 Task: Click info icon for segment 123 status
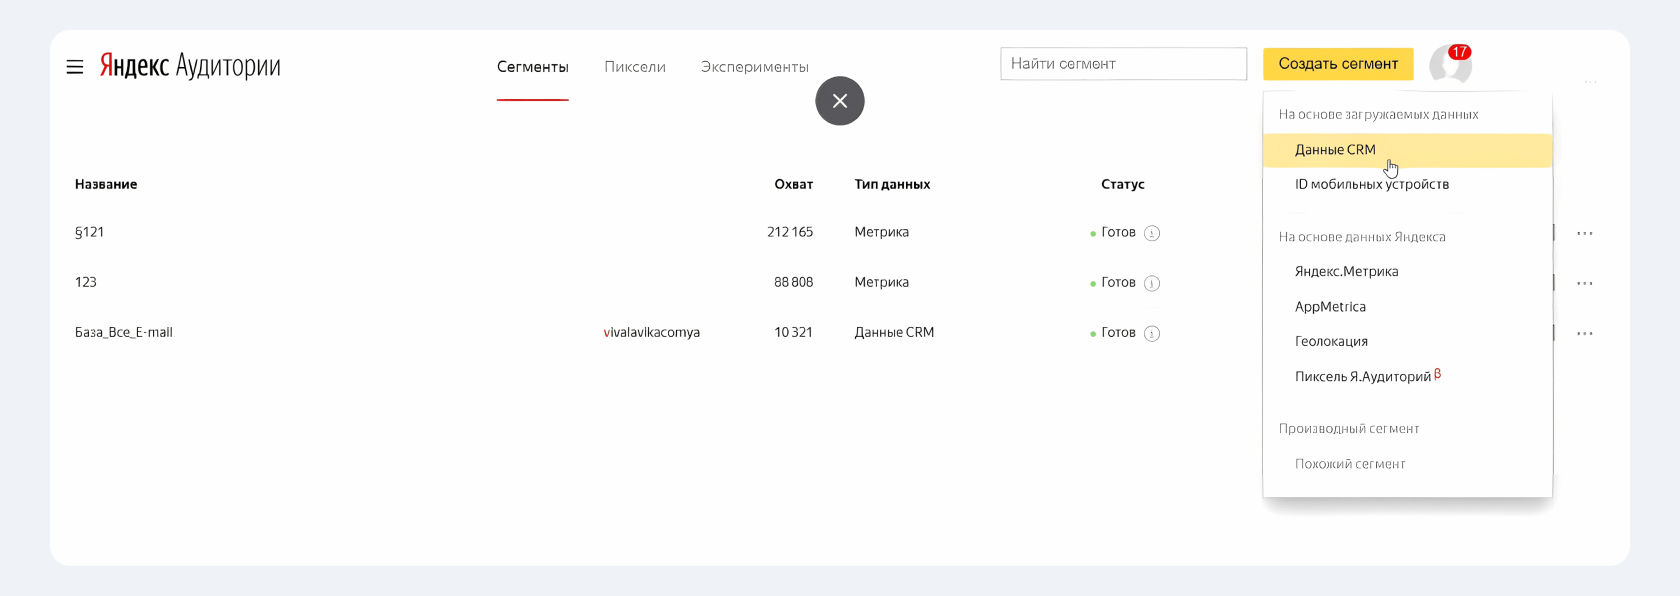click(x=1152, y=283)
